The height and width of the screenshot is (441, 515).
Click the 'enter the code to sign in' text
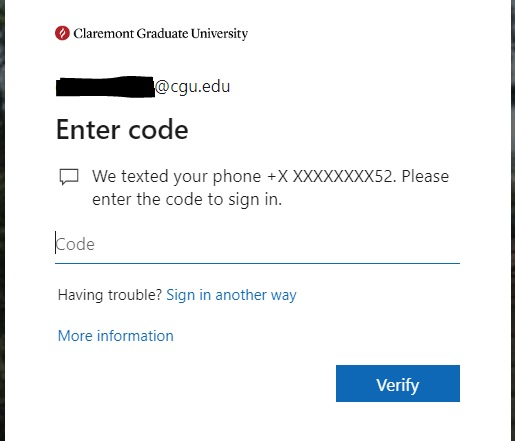[x=187, y=199]
